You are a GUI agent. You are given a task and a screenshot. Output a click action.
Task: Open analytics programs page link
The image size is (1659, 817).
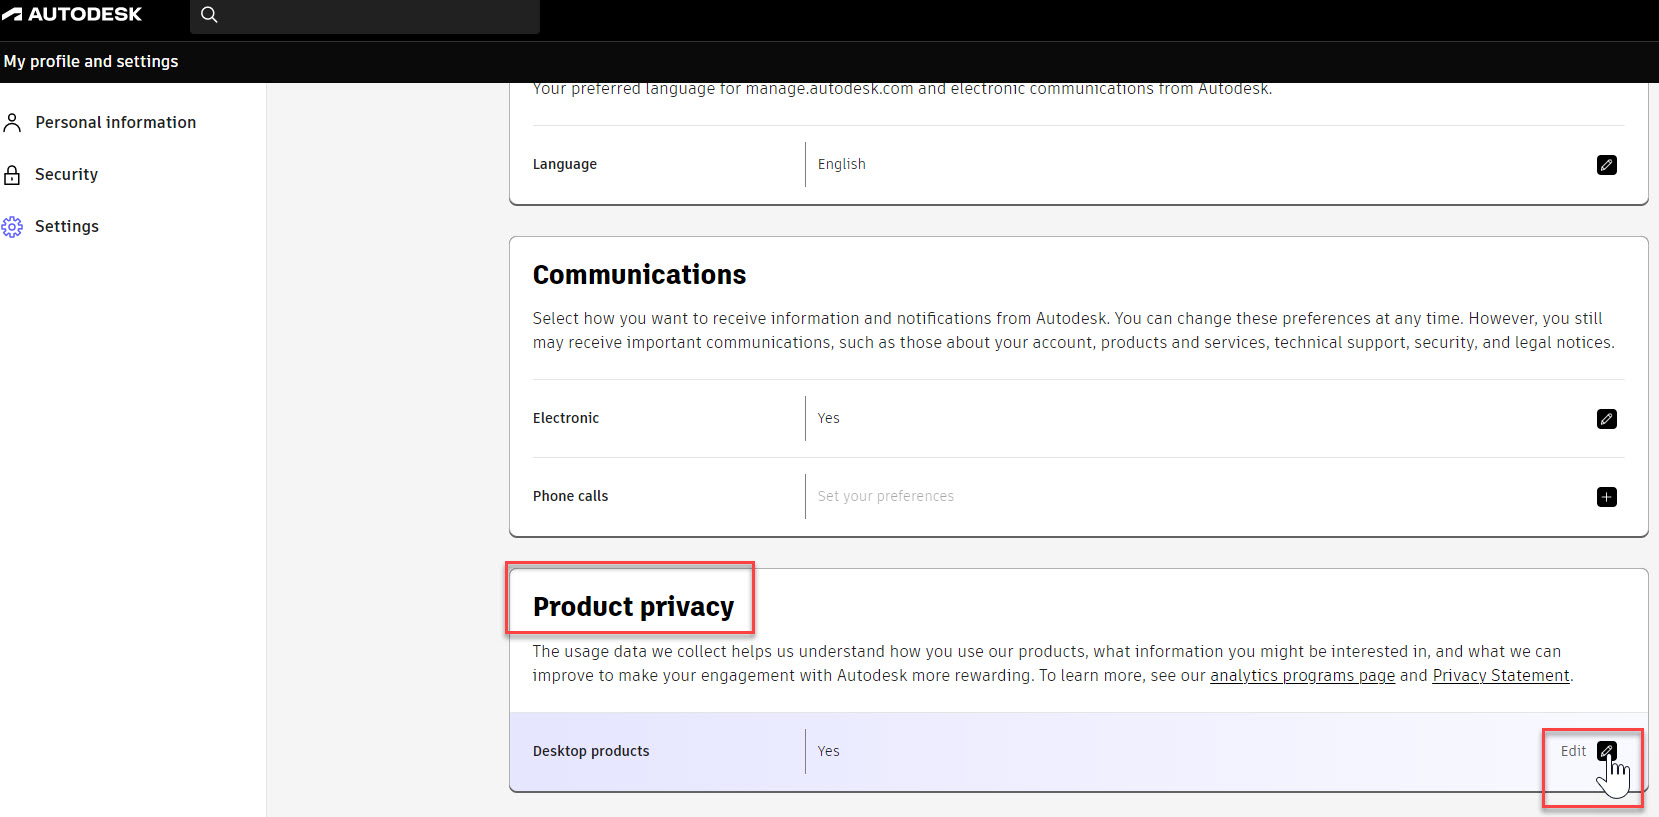tap(1302, 676)
